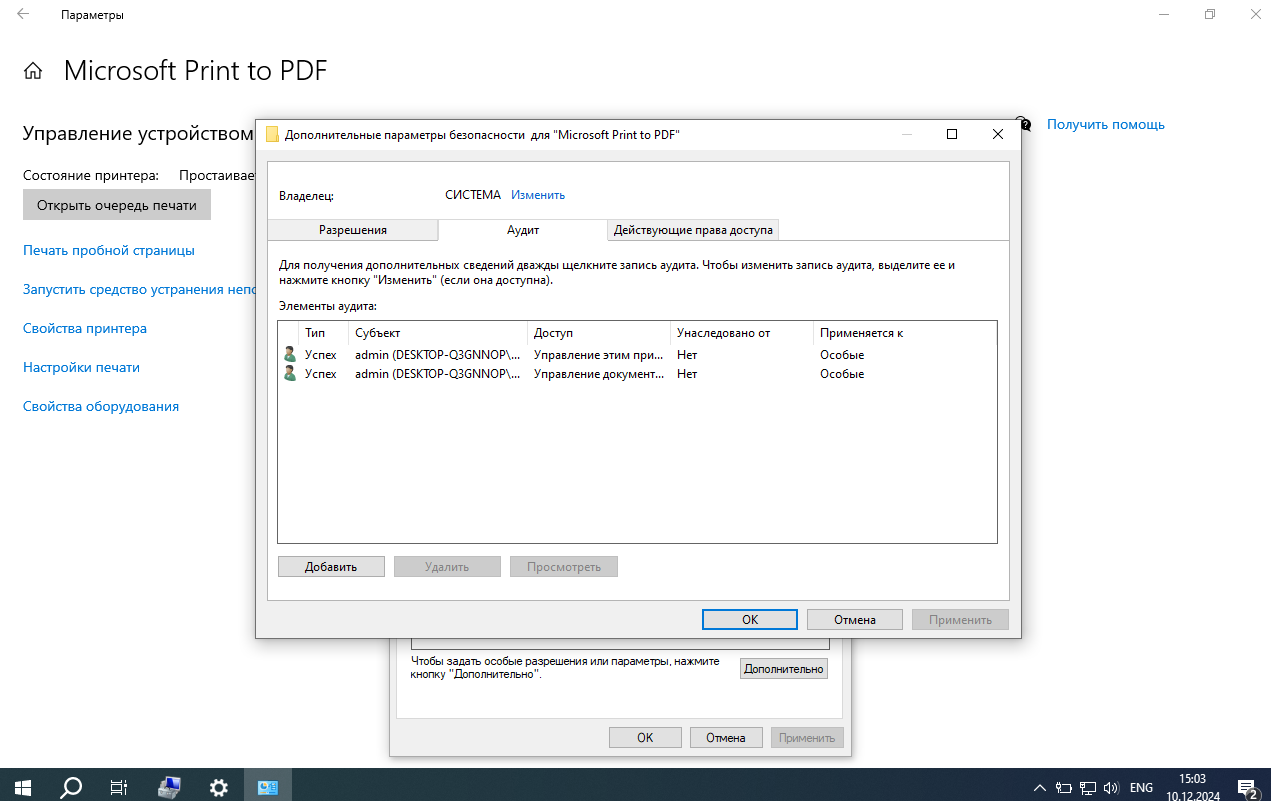Select the Управление этим при… audit entry

point(637,355)
